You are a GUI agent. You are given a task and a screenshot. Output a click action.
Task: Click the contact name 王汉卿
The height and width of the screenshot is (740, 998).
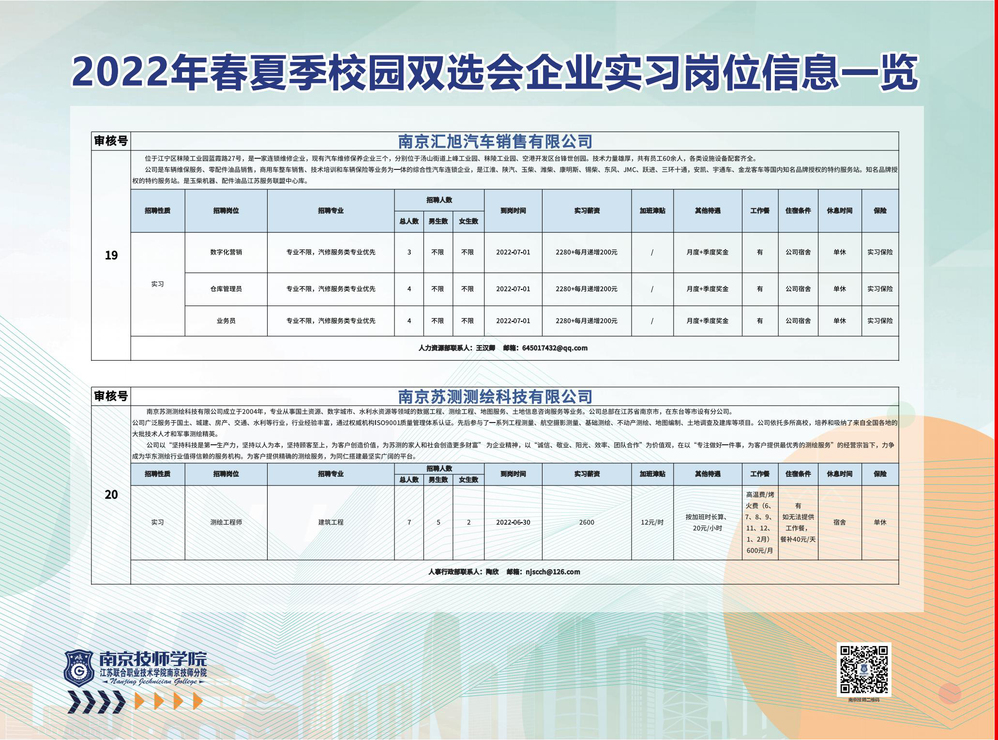(x=486, y=348)
